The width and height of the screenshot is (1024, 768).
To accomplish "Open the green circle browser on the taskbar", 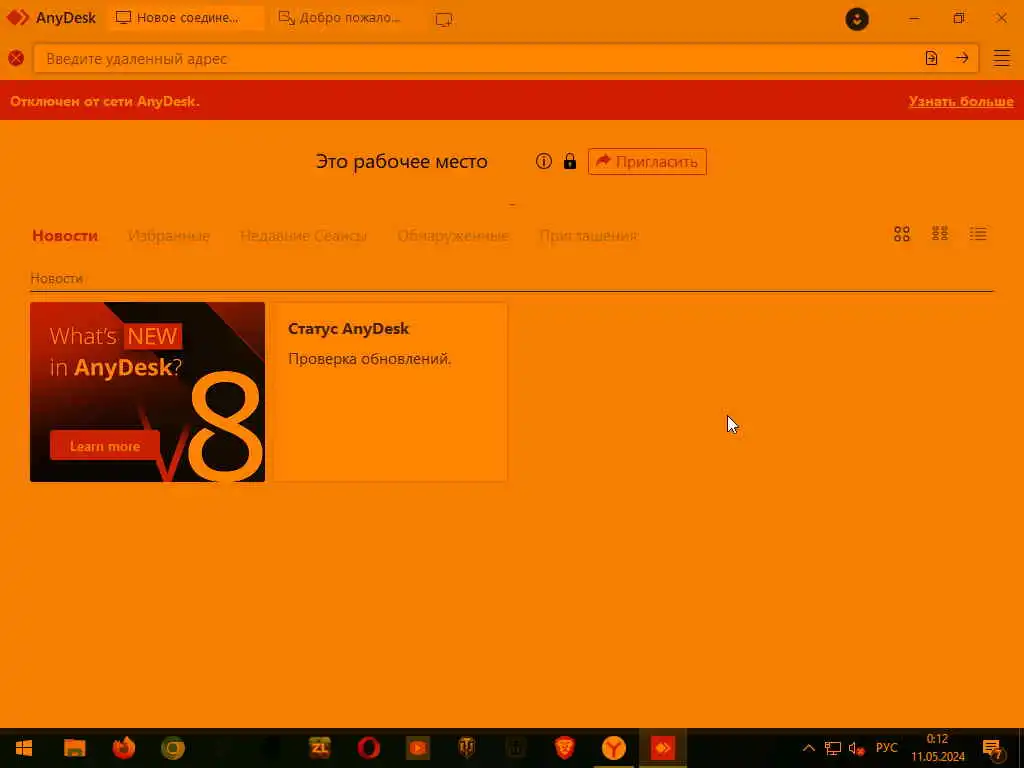I will (173, 748).
